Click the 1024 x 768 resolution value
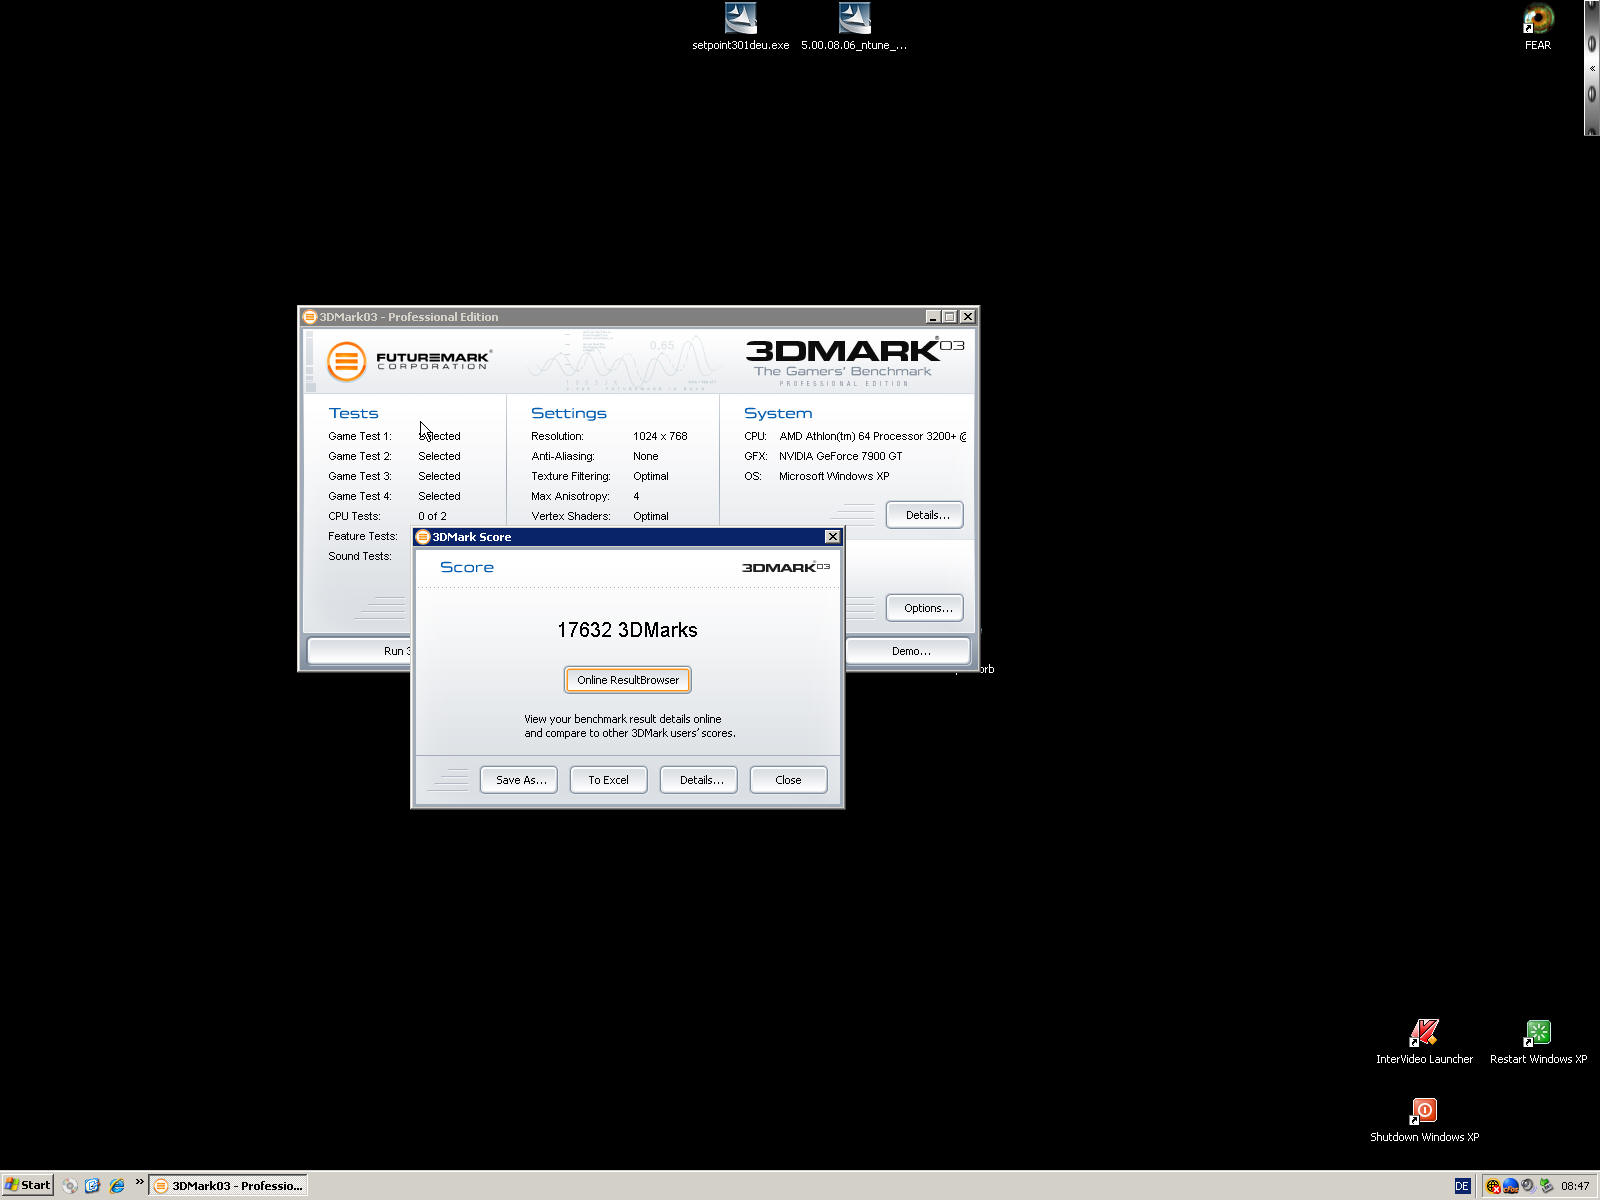1600x1200 pixels. click(660, 436)
